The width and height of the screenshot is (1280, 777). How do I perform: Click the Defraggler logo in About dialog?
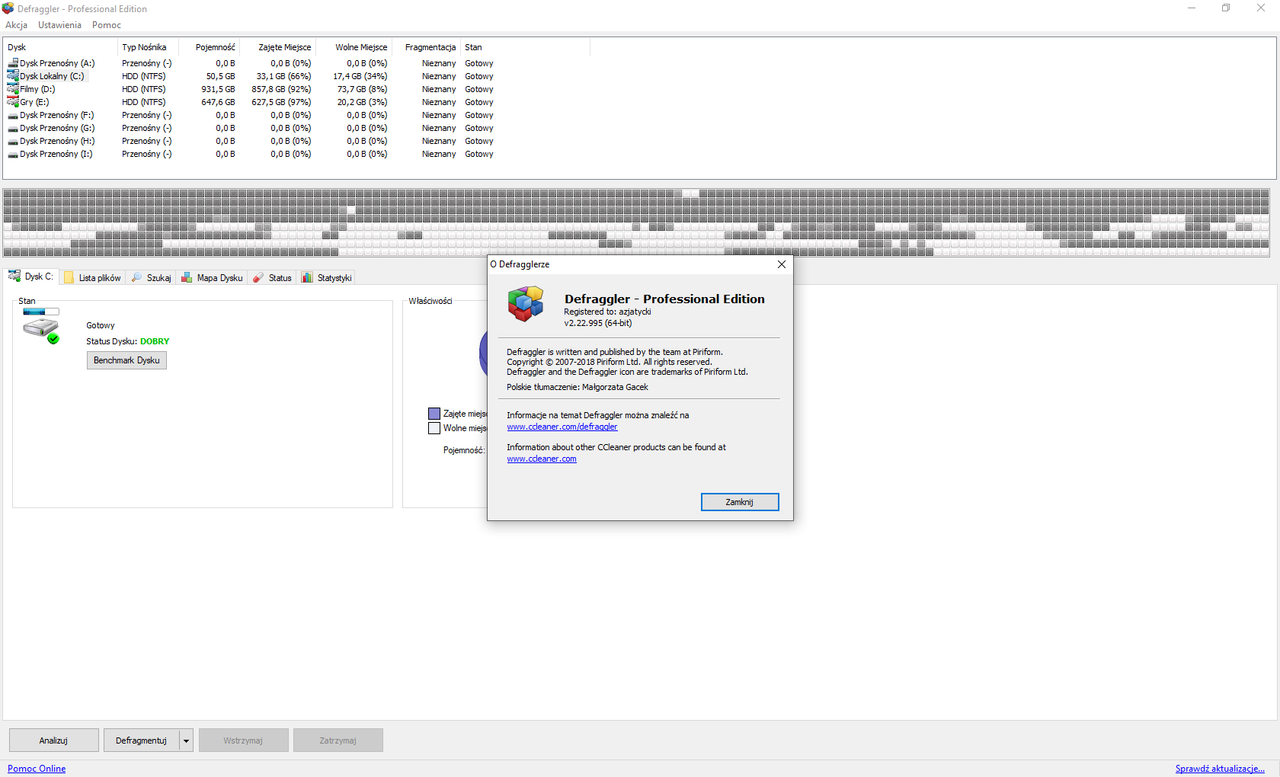[x=525, y=304]
